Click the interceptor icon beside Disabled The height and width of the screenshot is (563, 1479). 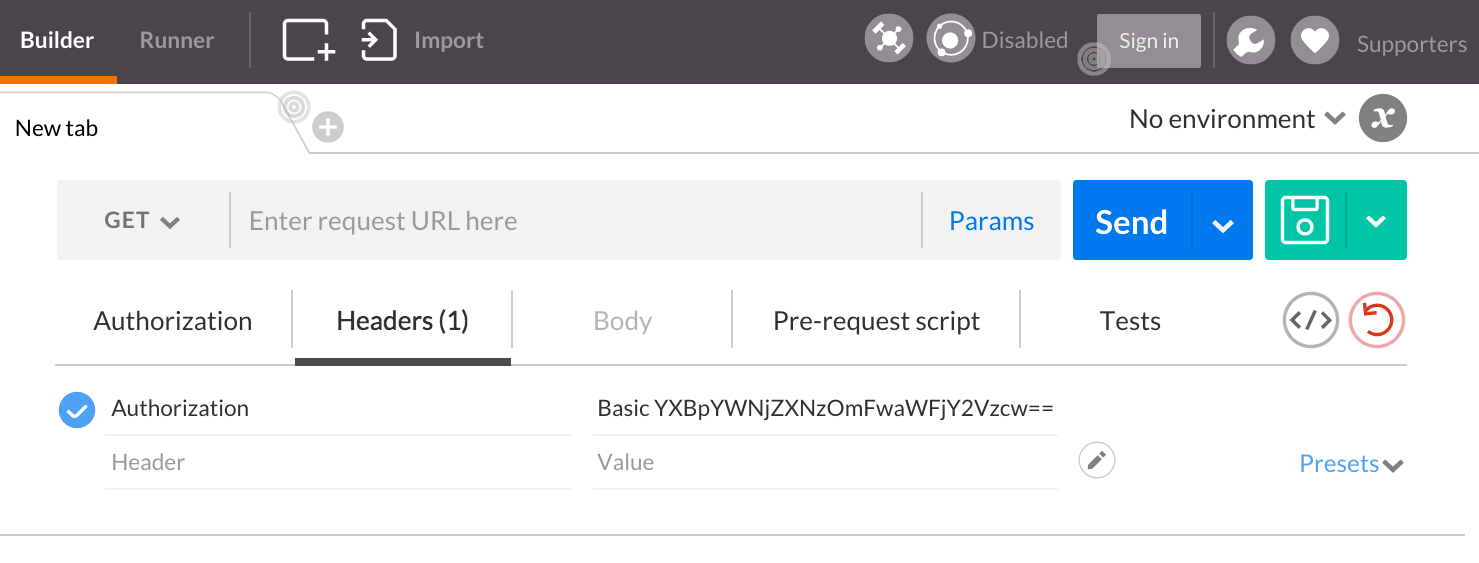click(x=951, y=39)
